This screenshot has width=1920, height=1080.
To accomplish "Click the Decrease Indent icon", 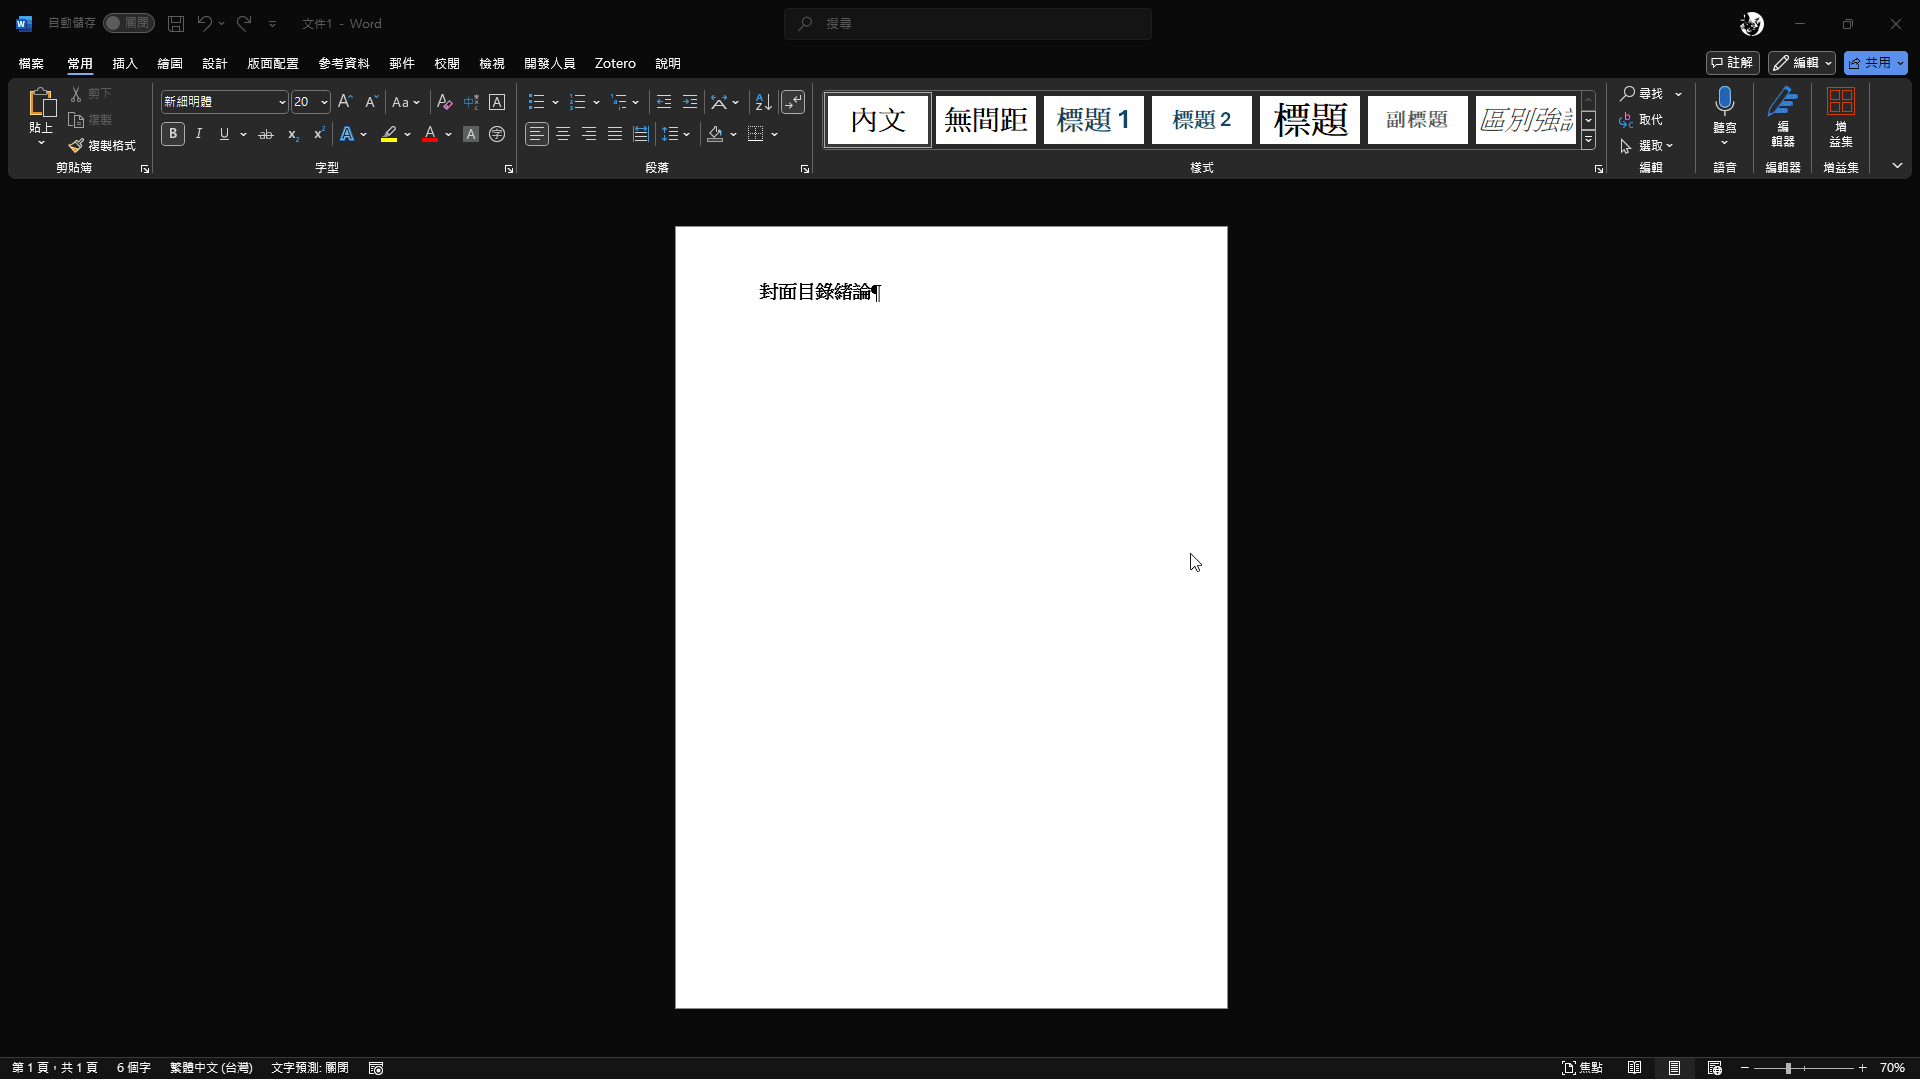I will pyautogui.click(x=664, y=102).
